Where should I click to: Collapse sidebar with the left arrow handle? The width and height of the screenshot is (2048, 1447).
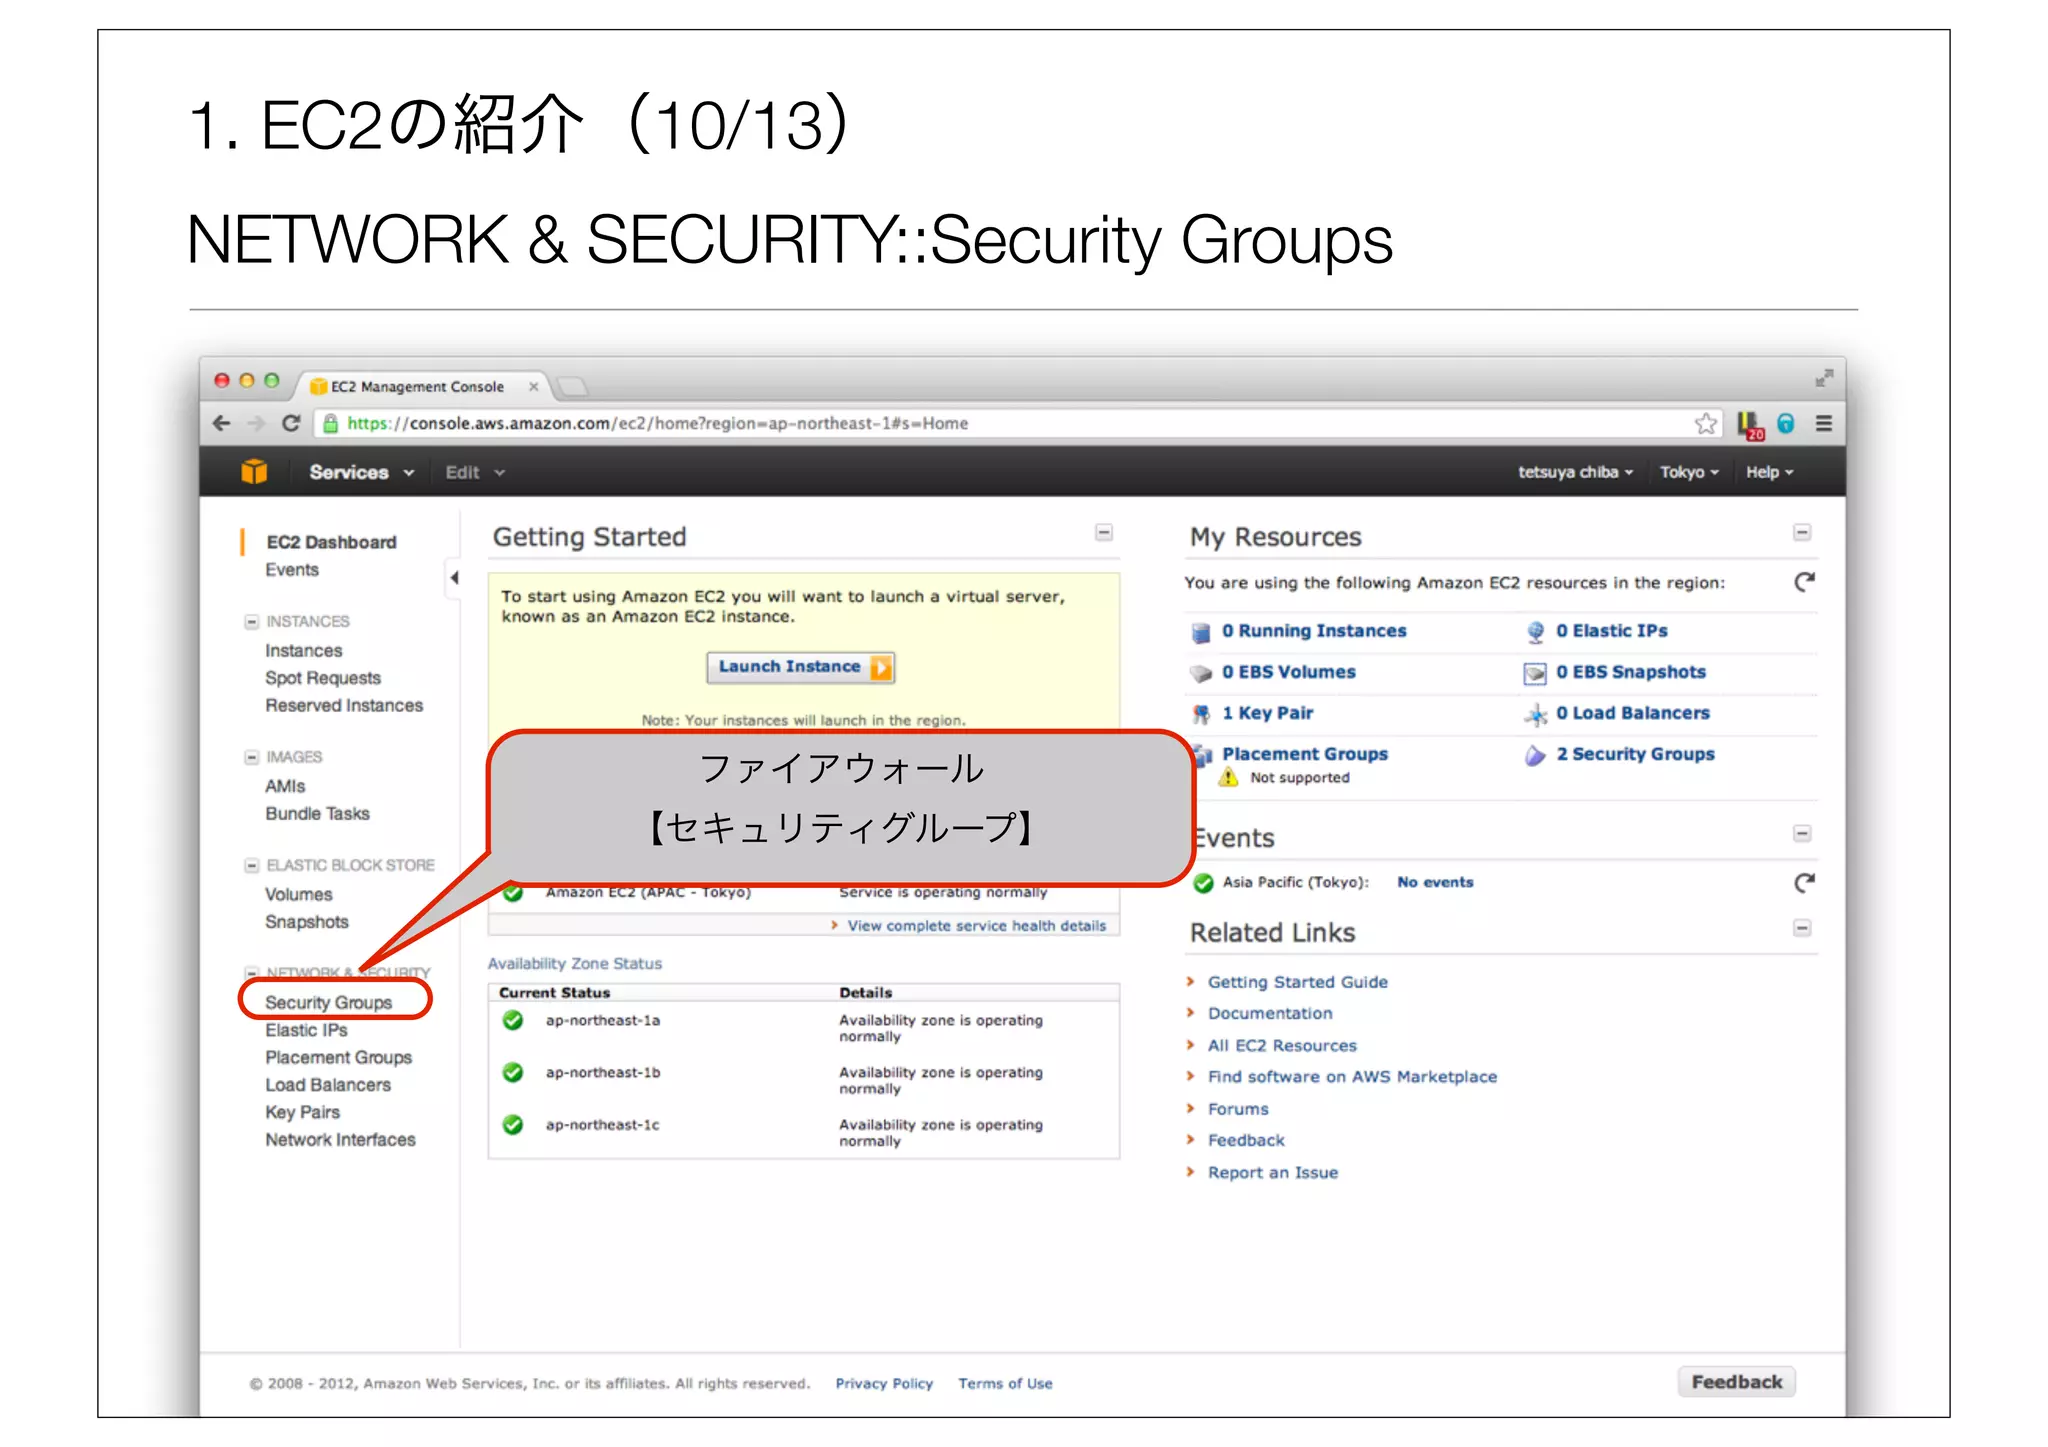[454, 577]
